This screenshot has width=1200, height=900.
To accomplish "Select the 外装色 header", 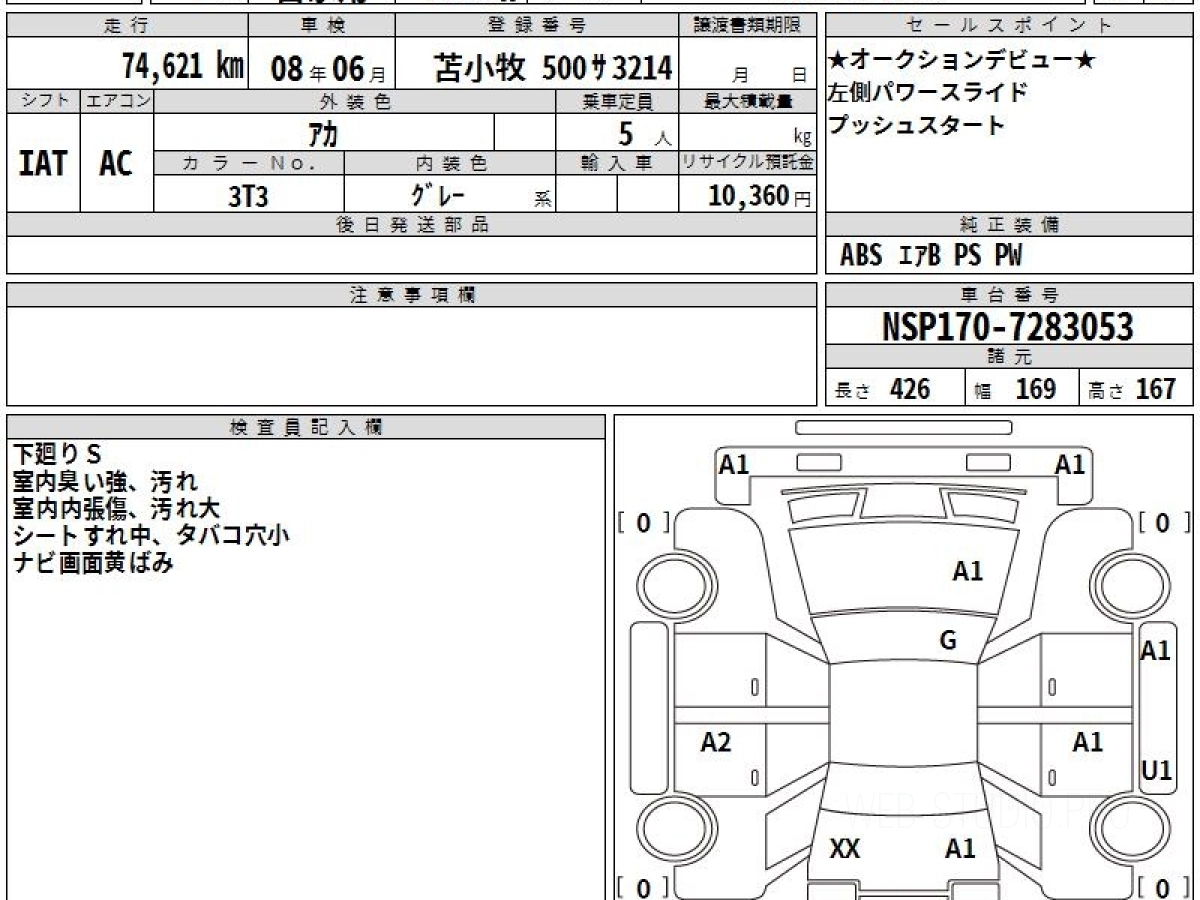I will click(x=354, y=101).
